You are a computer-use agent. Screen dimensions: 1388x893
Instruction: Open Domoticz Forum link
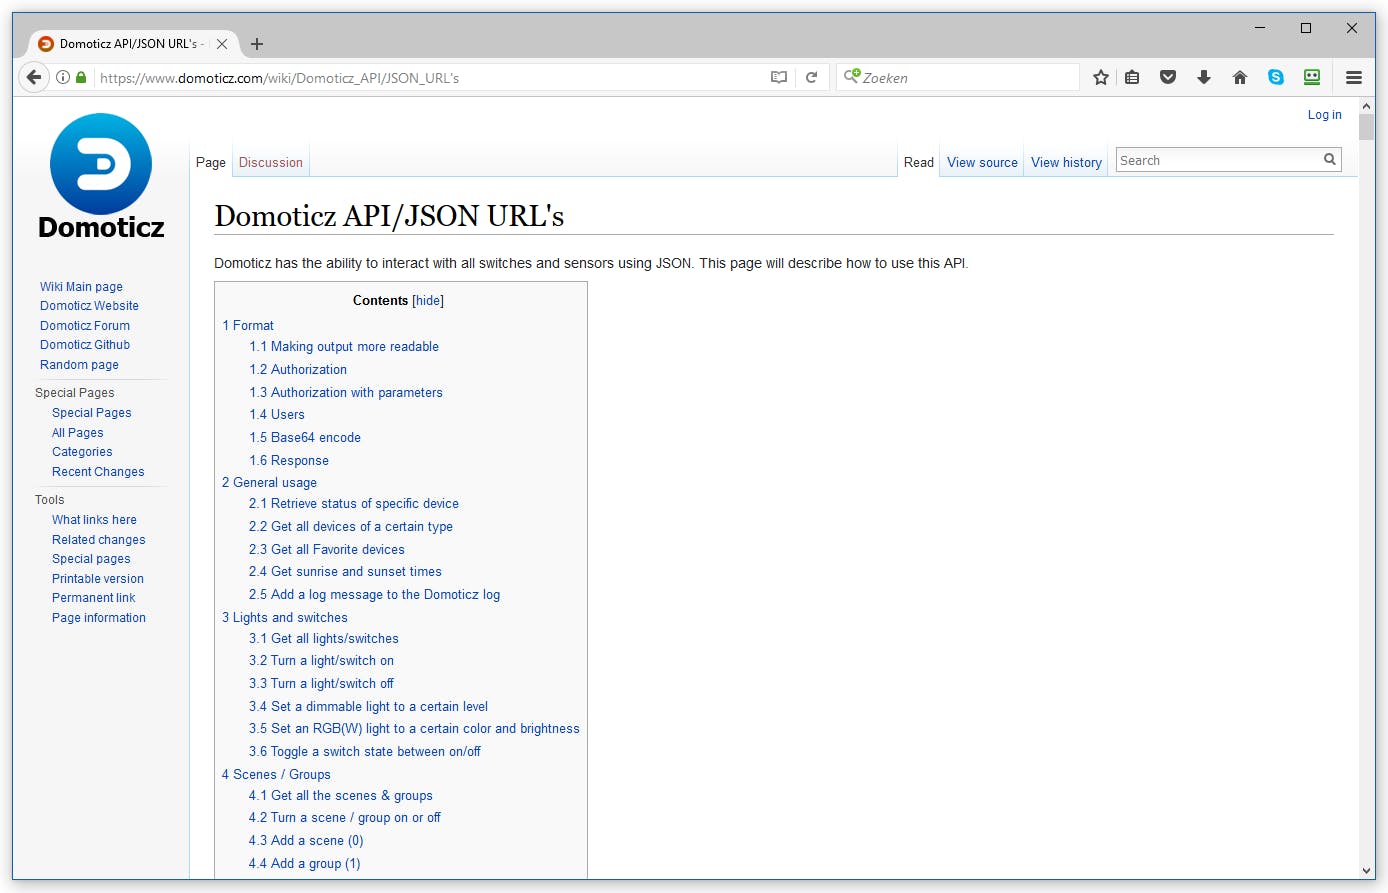[x=85, y=325]
